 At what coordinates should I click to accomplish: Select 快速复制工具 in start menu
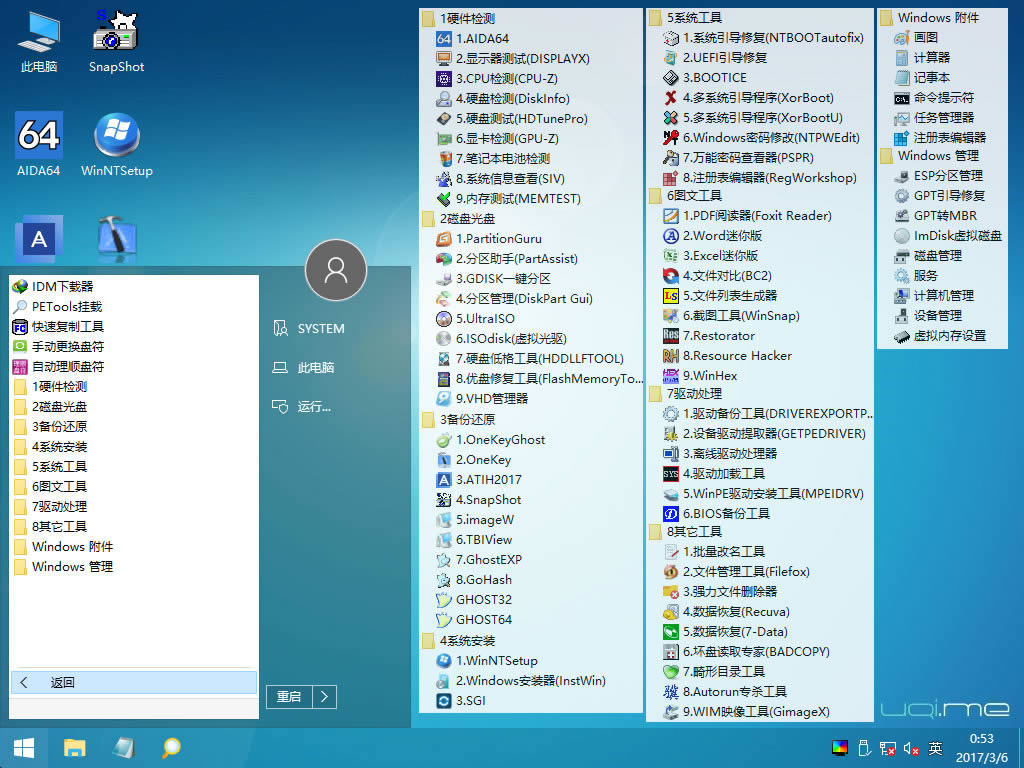[x=134, y=327]
